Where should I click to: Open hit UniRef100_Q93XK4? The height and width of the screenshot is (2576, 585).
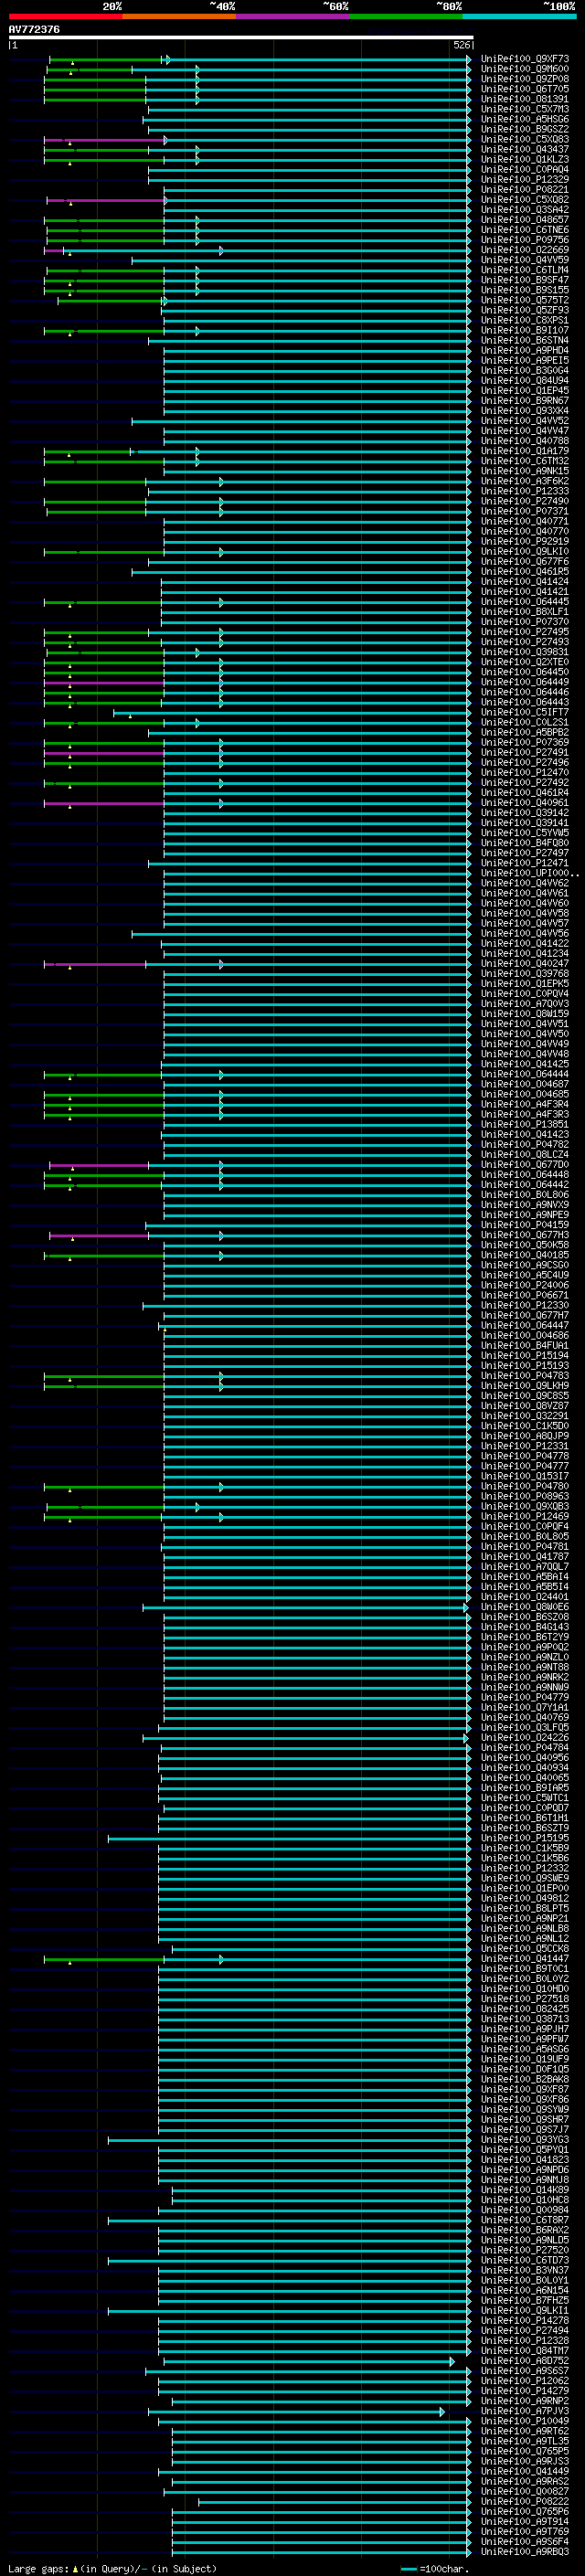524,411
